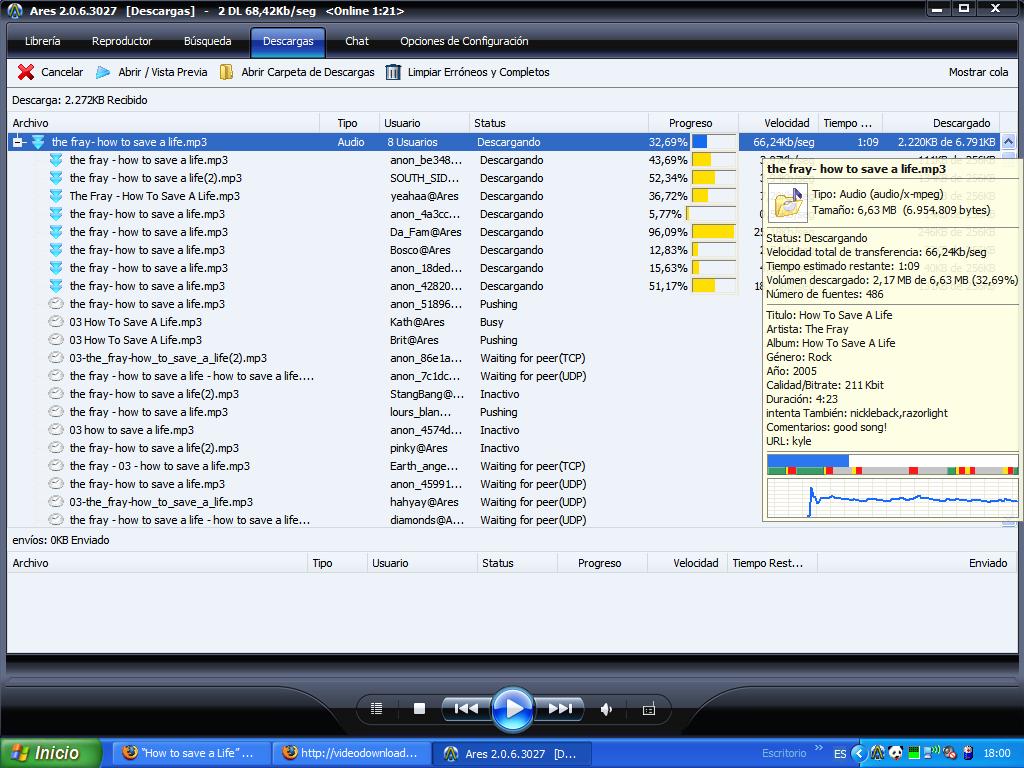Click the 96,09% progress bar of Da_Fam row
The image size is (1024, 768).
[x=713, y=232]
